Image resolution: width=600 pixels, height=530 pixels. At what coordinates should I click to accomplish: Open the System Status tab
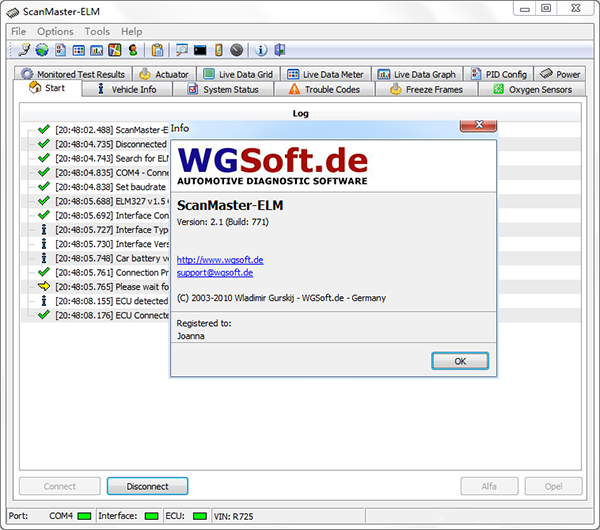click(x=223, y=89)
